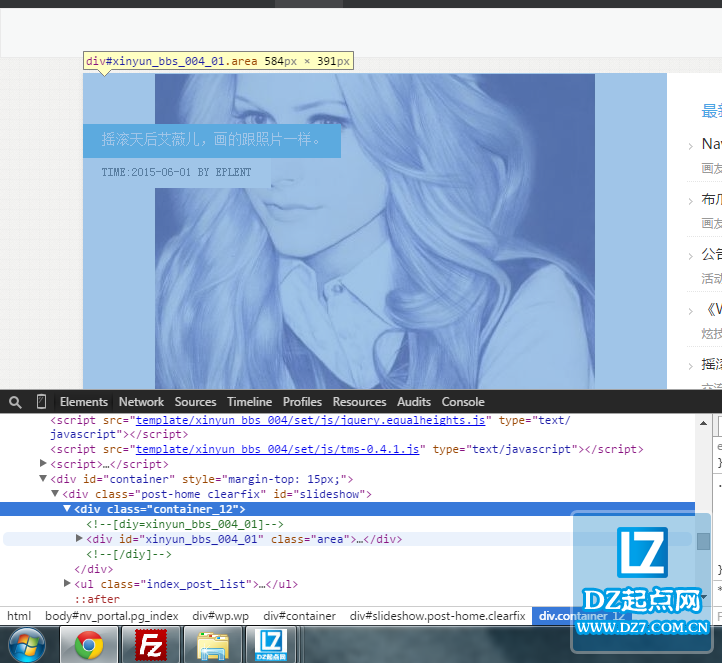Click the slide caption title banner
Screen dimensions: 722x663
click(x=212, y=140)
